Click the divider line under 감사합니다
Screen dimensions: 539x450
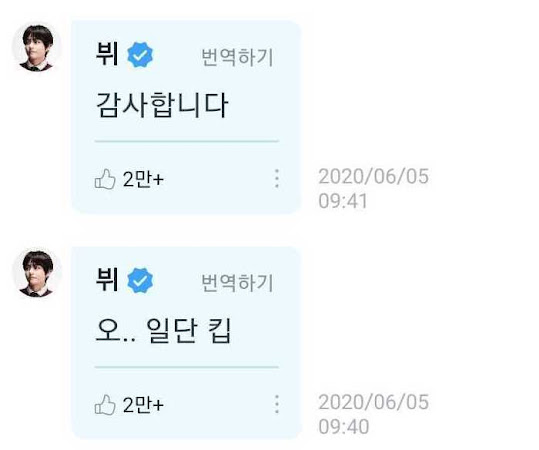click(187, 141)
